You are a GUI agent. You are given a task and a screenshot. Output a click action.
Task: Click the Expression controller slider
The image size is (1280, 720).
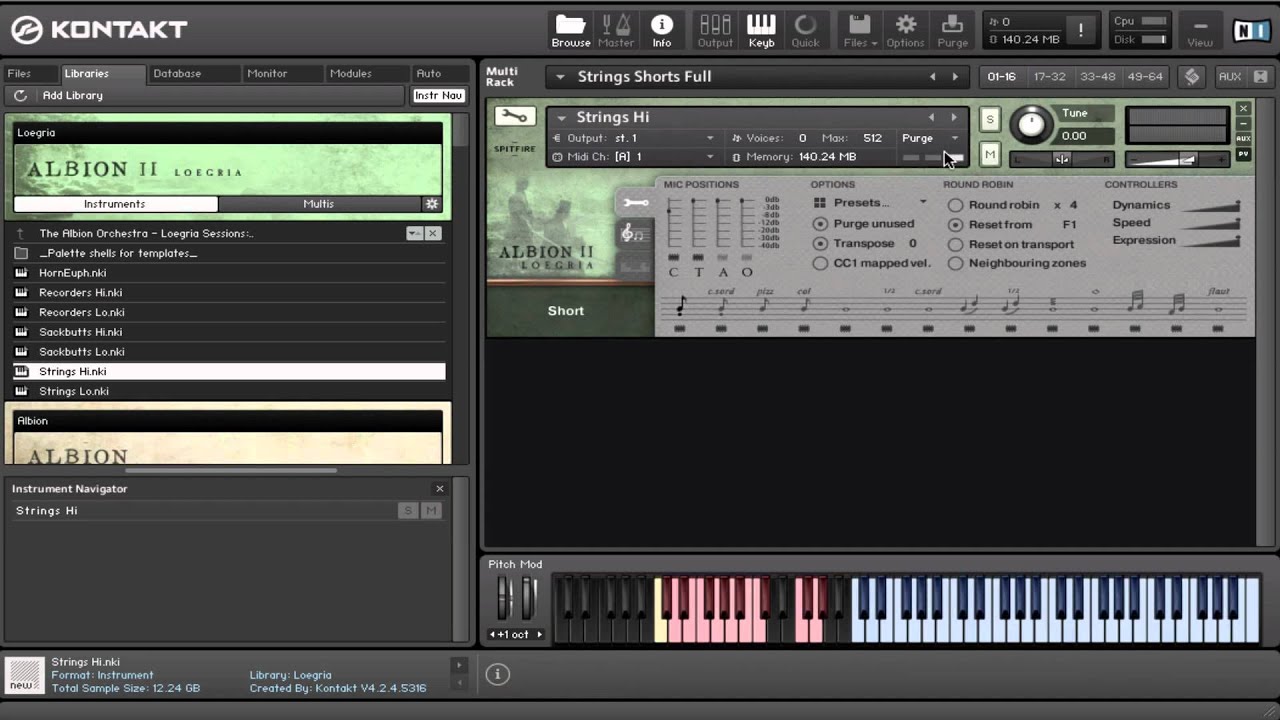[1213, 241]
